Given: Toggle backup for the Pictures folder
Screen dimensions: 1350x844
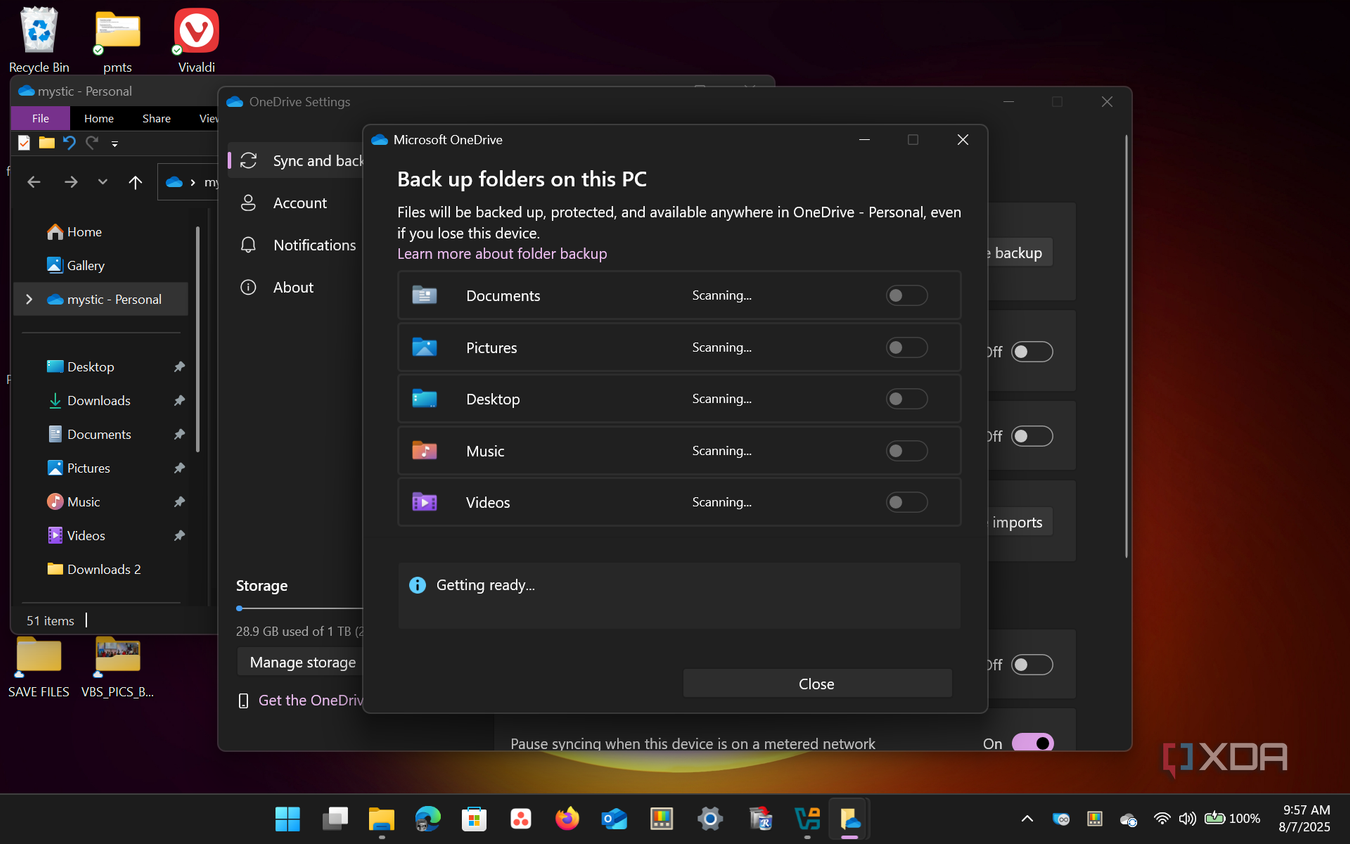Looking at the screenshot, I should pos(907,347).
